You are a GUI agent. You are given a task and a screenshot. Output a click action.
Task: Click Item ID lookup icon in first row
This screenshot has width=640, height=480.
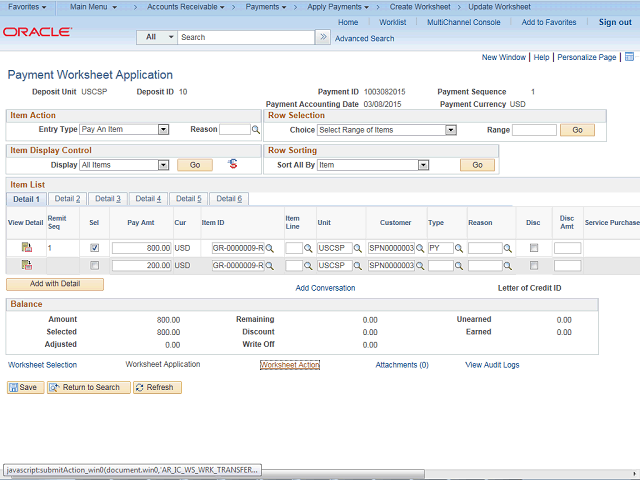(270, 248)
